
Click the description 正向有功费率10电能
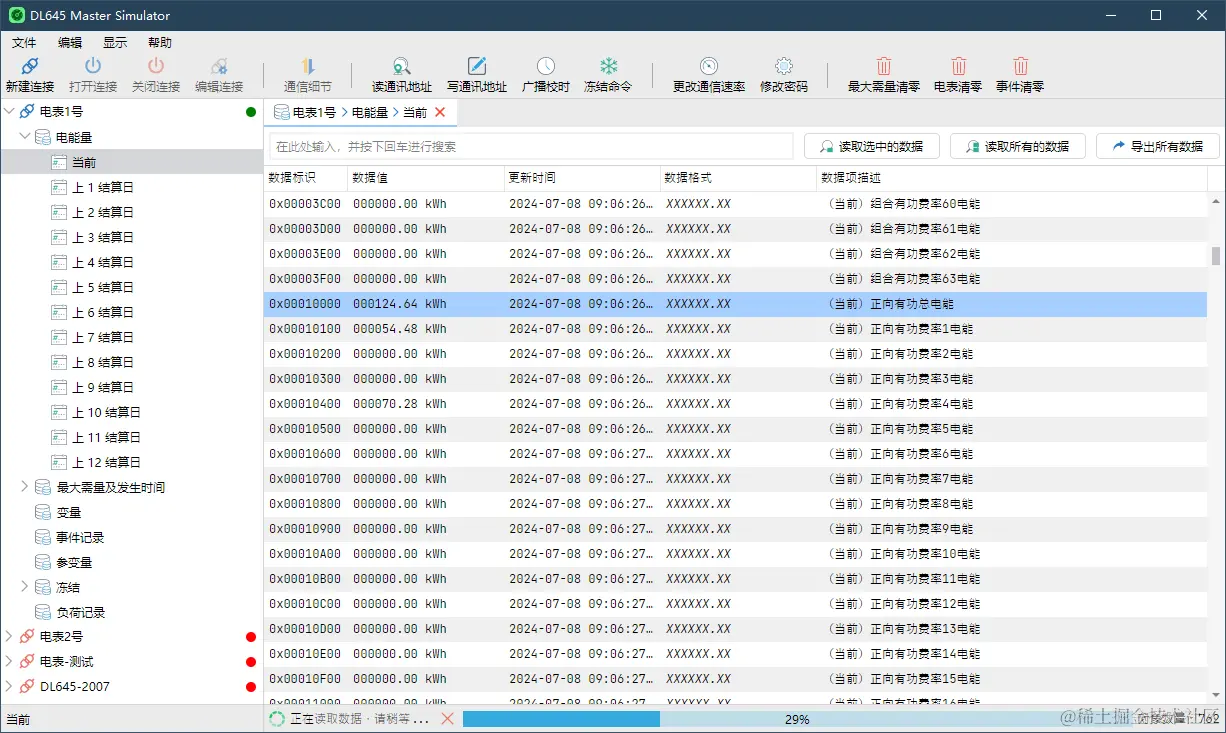(925, 554)
